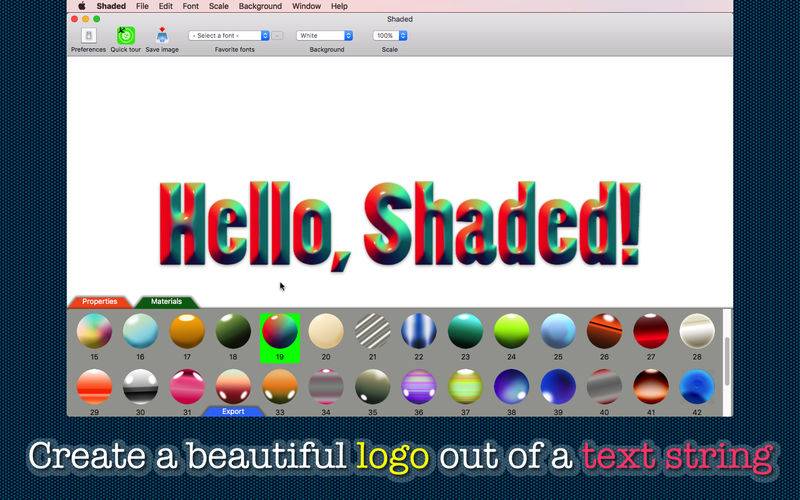The height and width of the screenshot is (500, 800).
Task: Select lime green material 24
Action: [x=512, y=331]
